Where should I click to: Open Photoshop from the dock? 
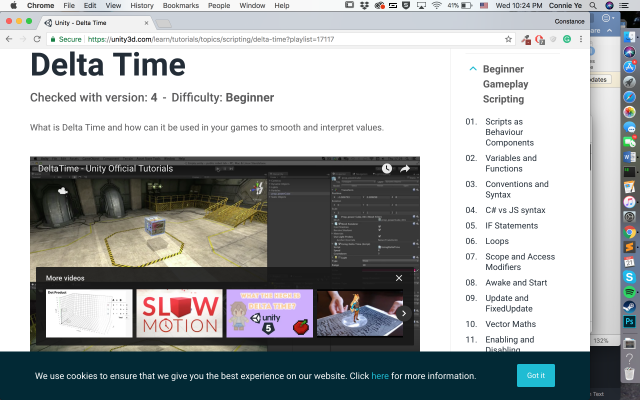629,322
